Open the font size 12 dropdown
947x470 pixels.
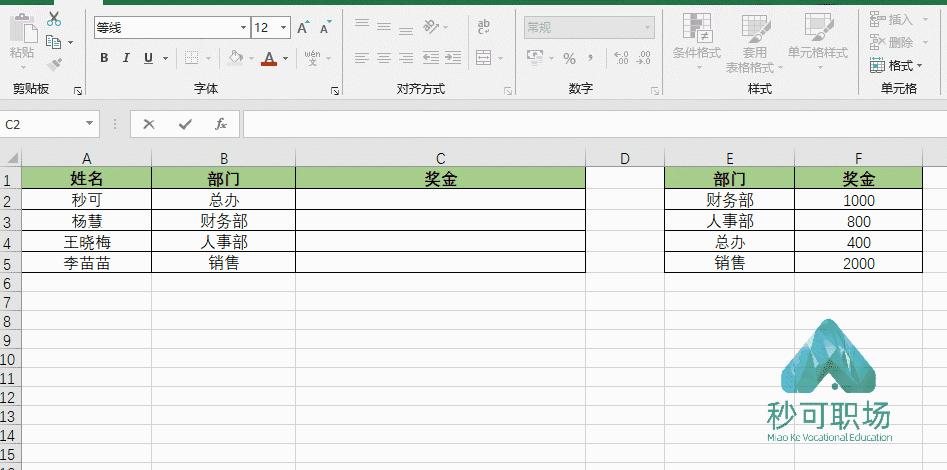[x=283, y=28]
